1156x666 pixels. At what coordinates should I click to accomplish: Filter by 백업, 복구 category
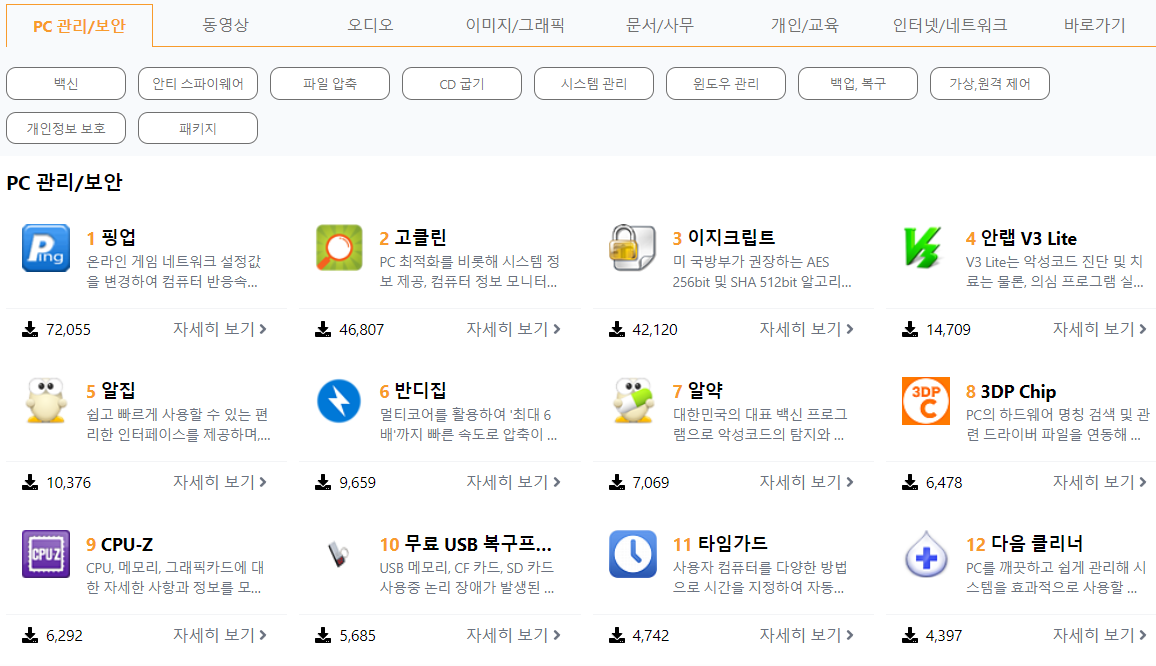click(857, 83)
